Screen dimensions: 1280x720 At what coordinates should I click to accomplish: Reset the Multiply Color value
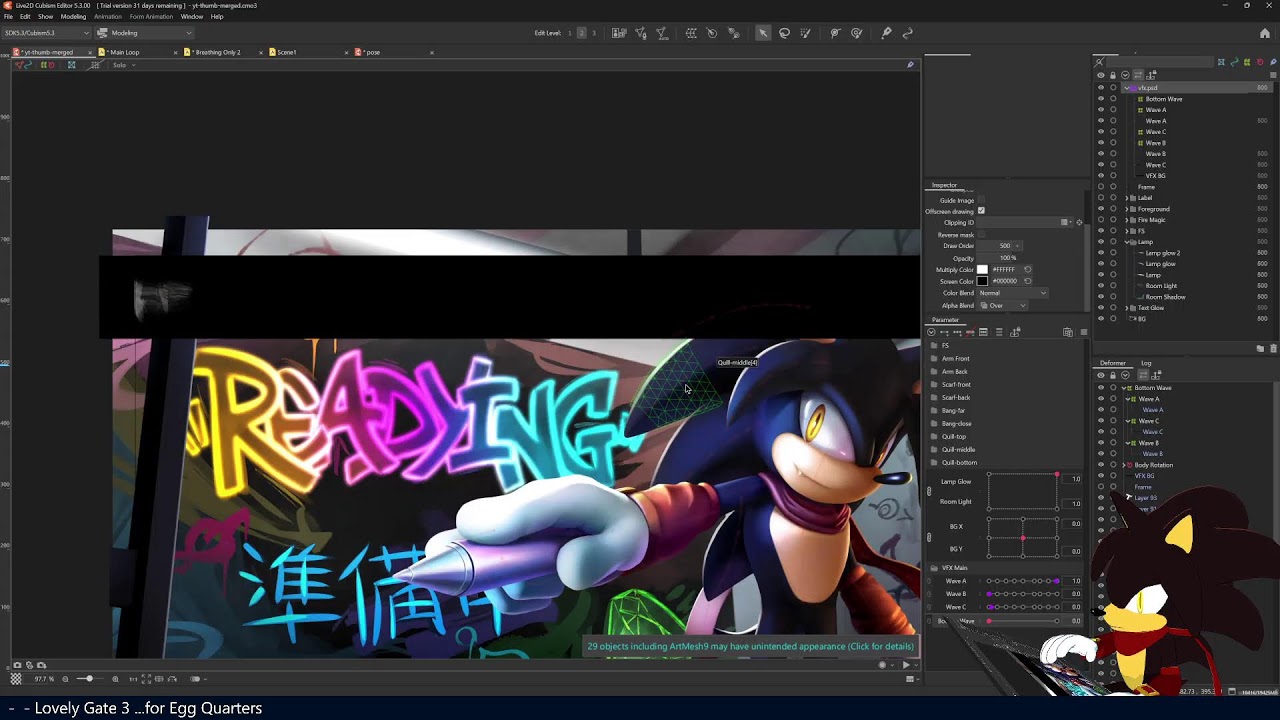(1027, 269)
